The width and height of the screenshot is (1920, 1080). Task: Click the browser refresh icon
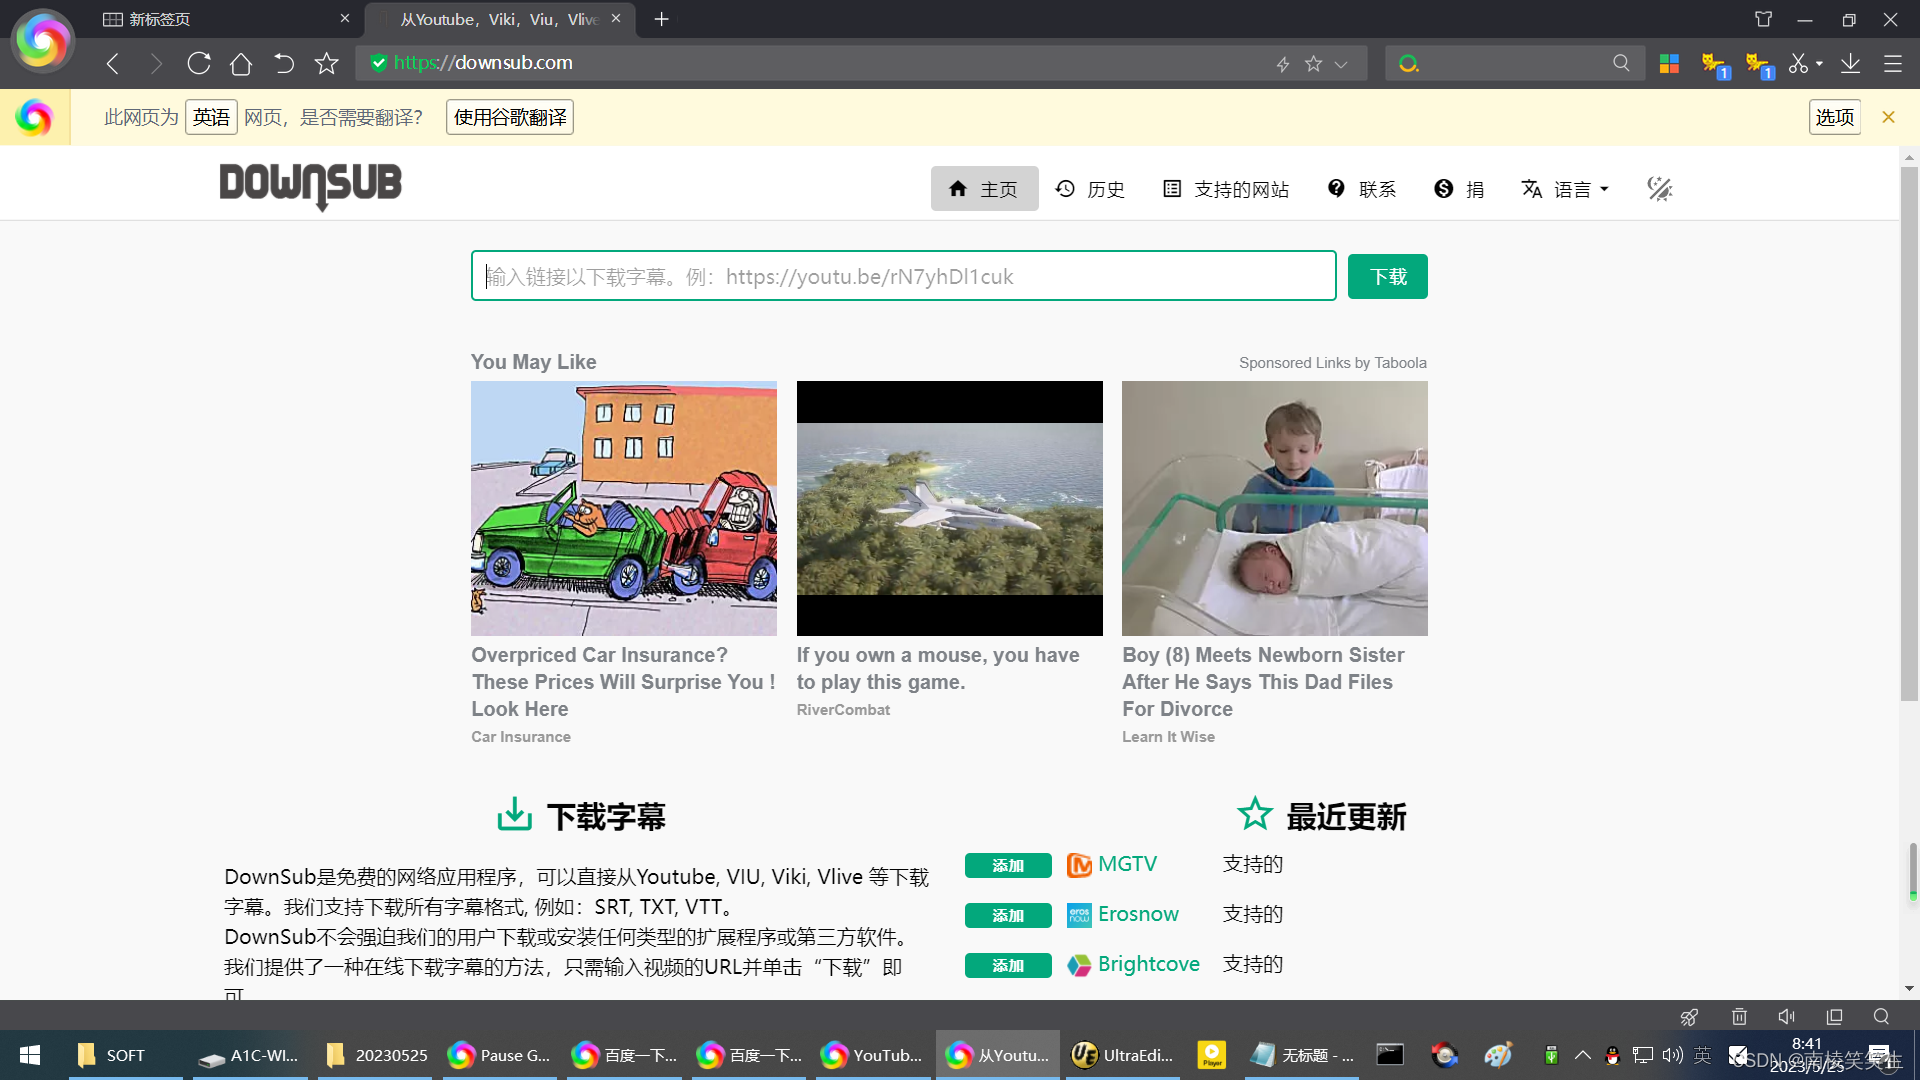[199, 64]
